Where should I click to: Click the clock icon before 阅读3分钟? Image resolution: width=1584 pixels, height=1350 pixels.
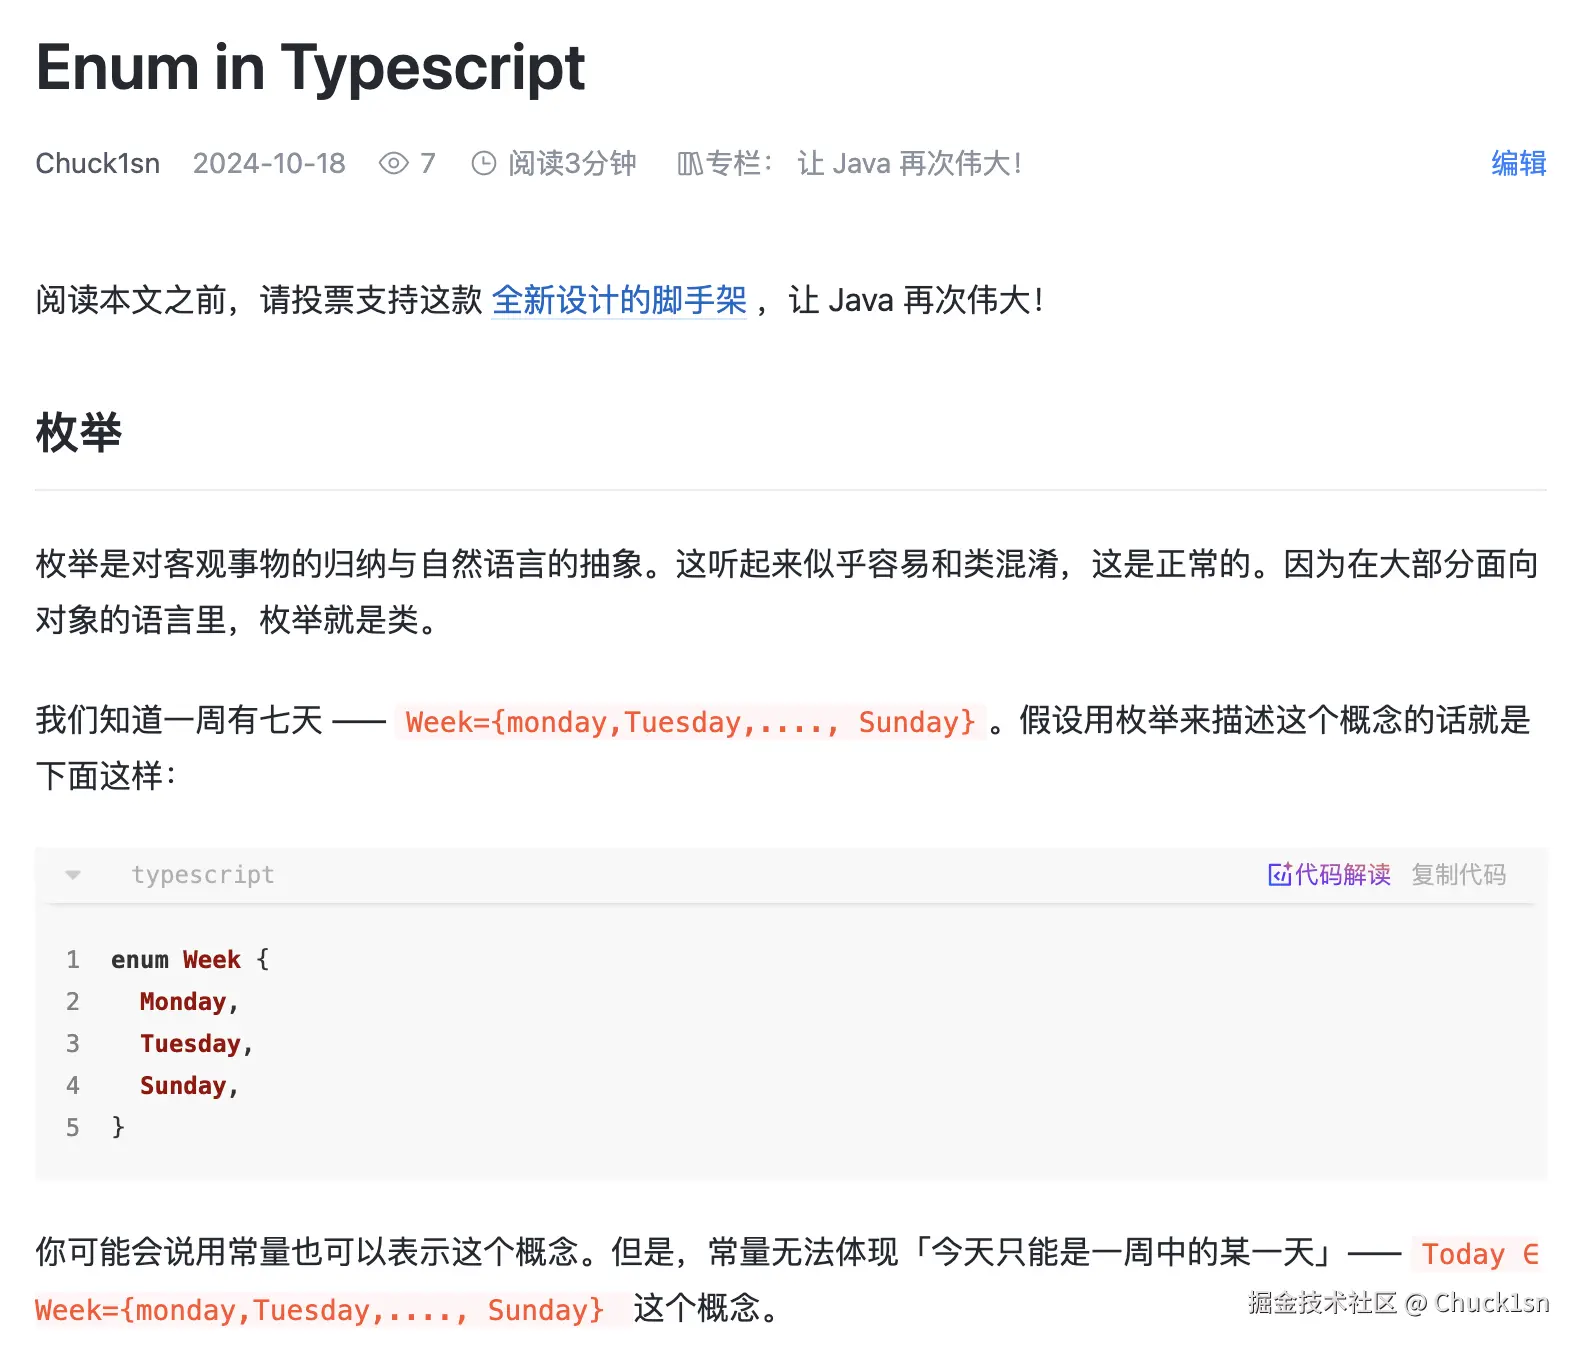[x=484, y=163]
